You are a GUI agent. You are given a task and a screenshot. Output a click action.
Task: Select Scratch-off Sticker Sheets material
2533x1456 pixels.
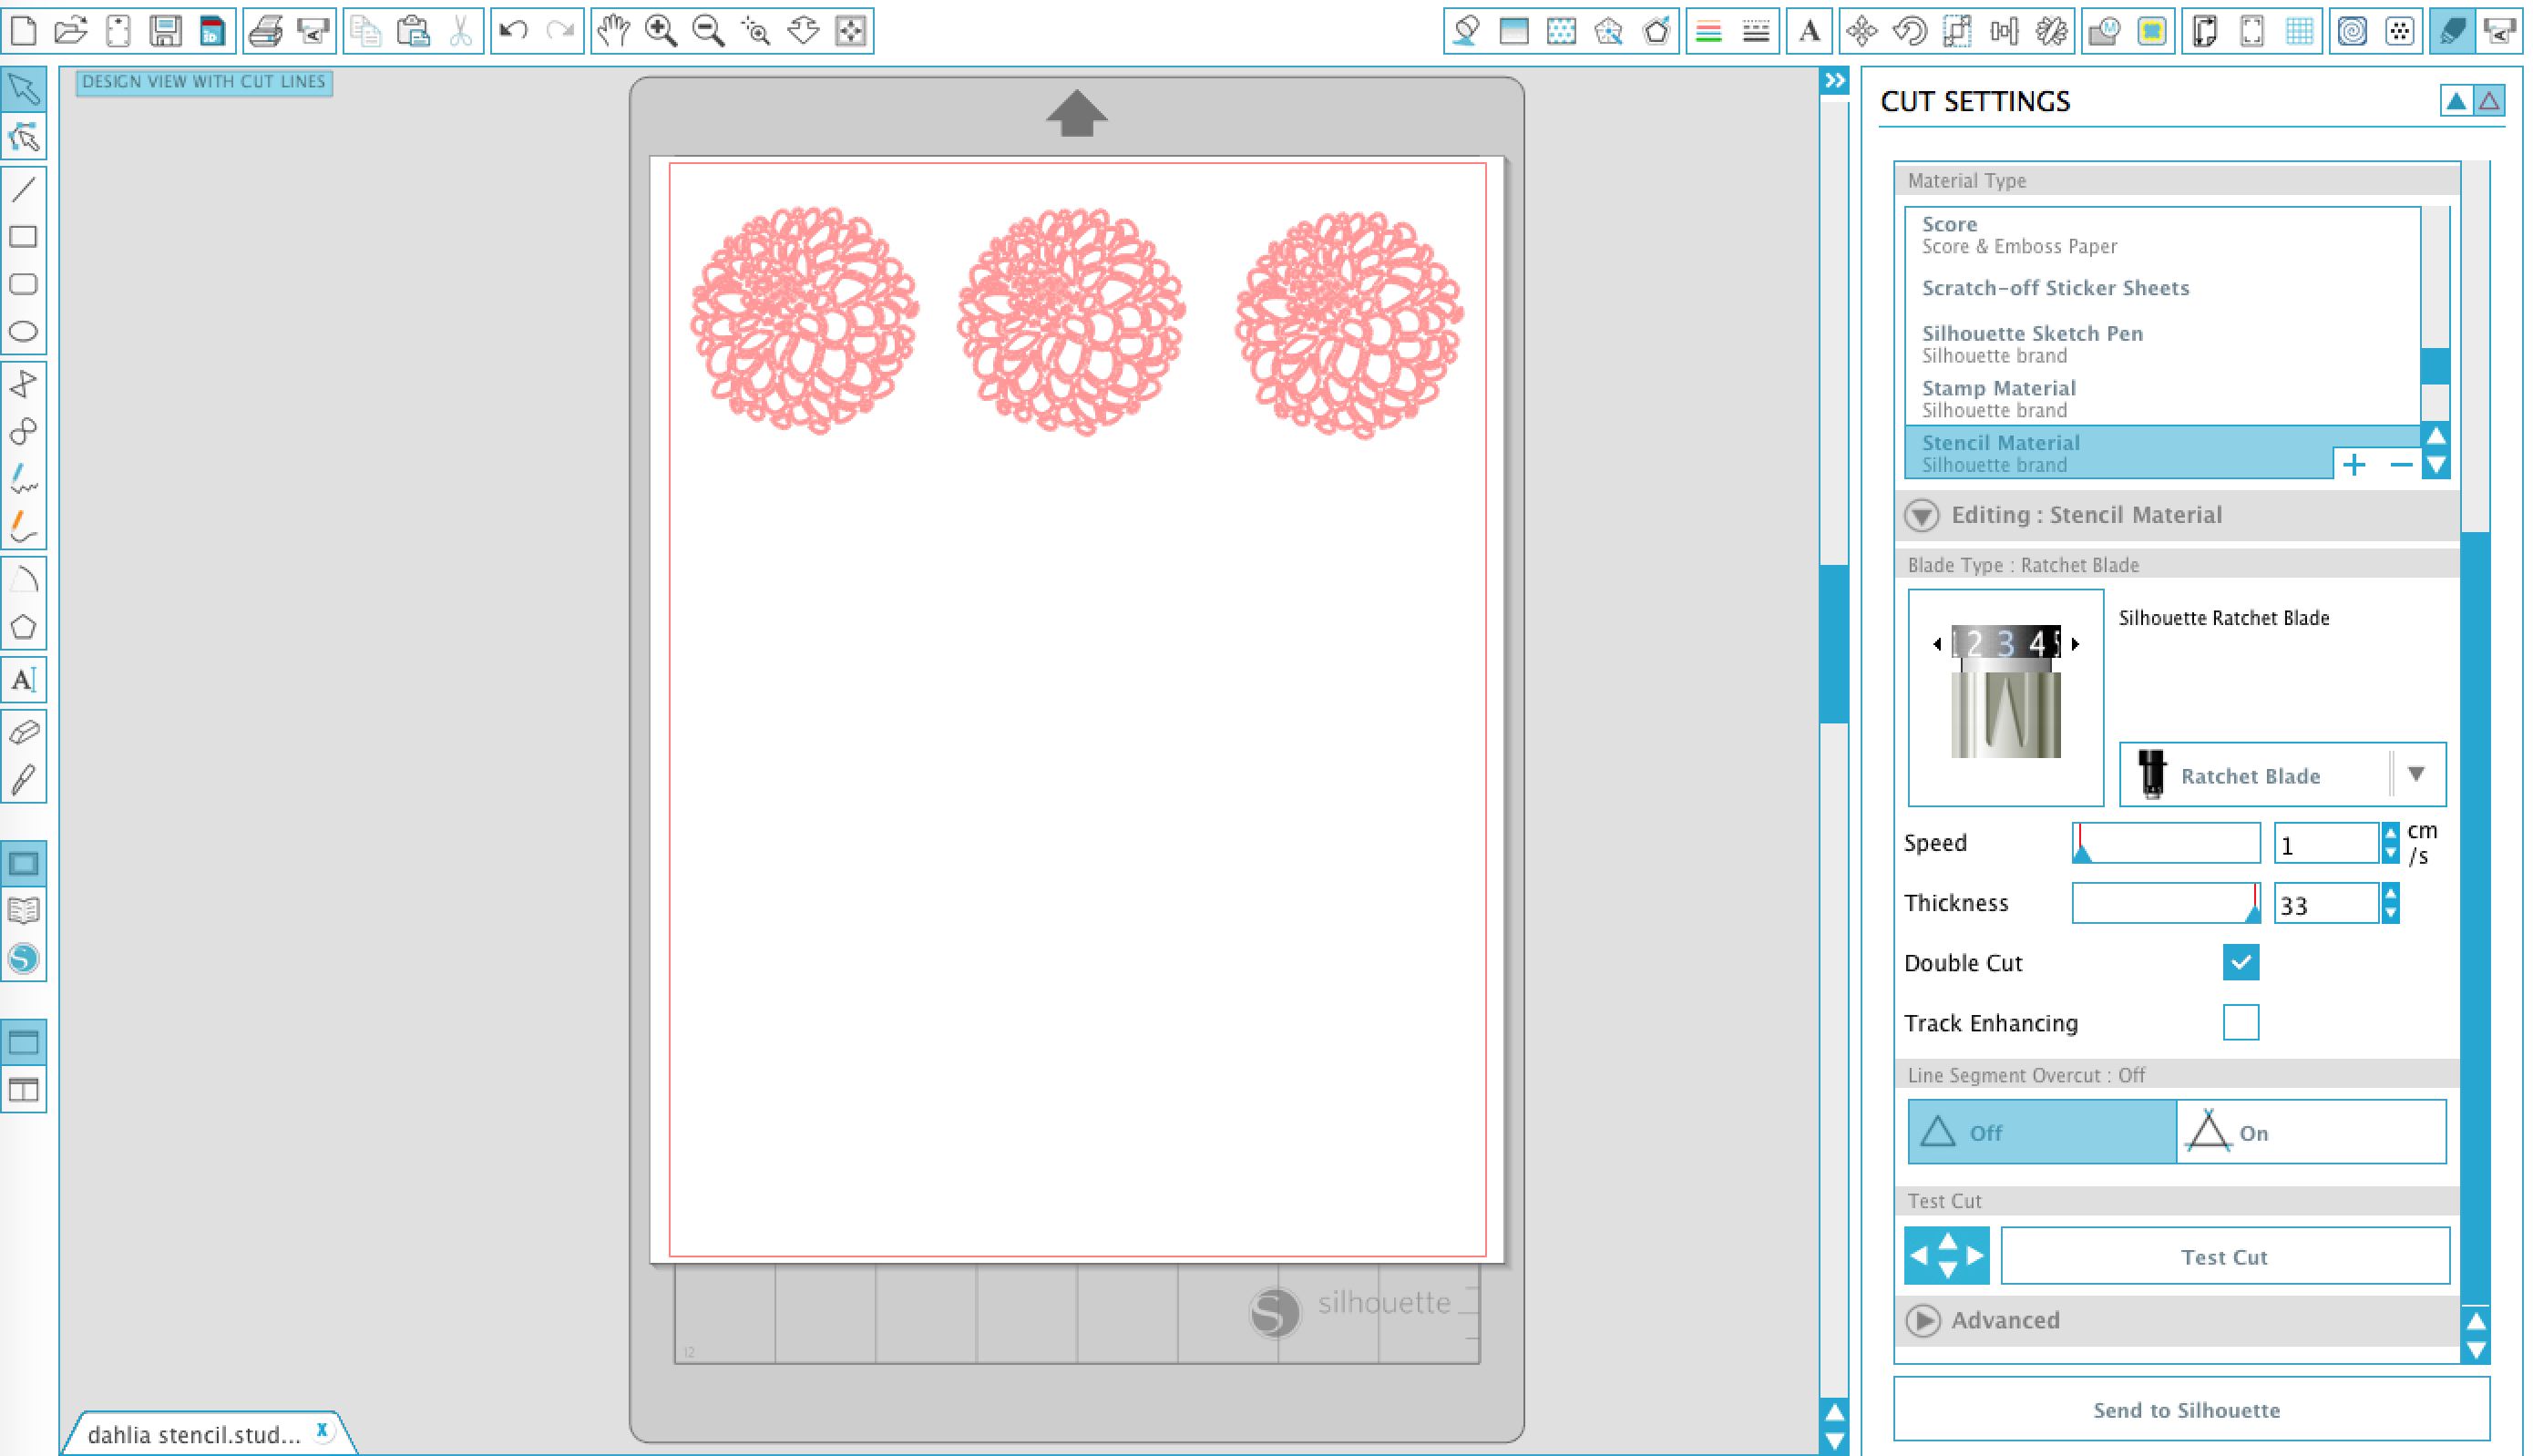[x=2055, y=287]
